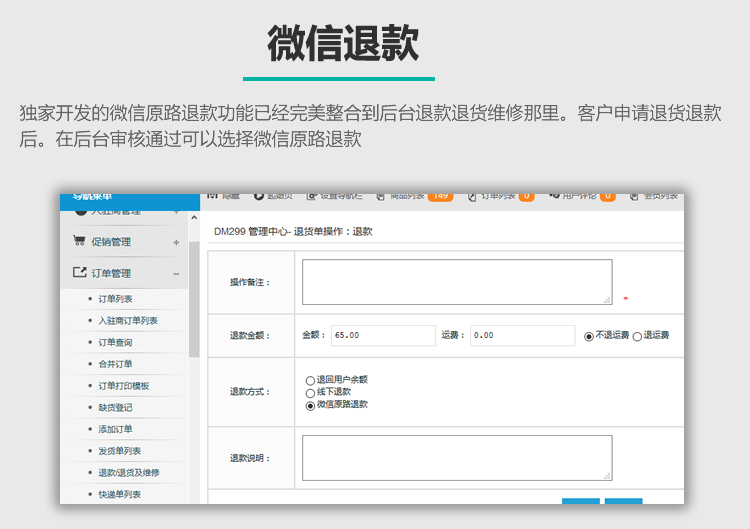
Task: Click the breadcrumb text 退货单操作：退款
Action: point(333,231)
